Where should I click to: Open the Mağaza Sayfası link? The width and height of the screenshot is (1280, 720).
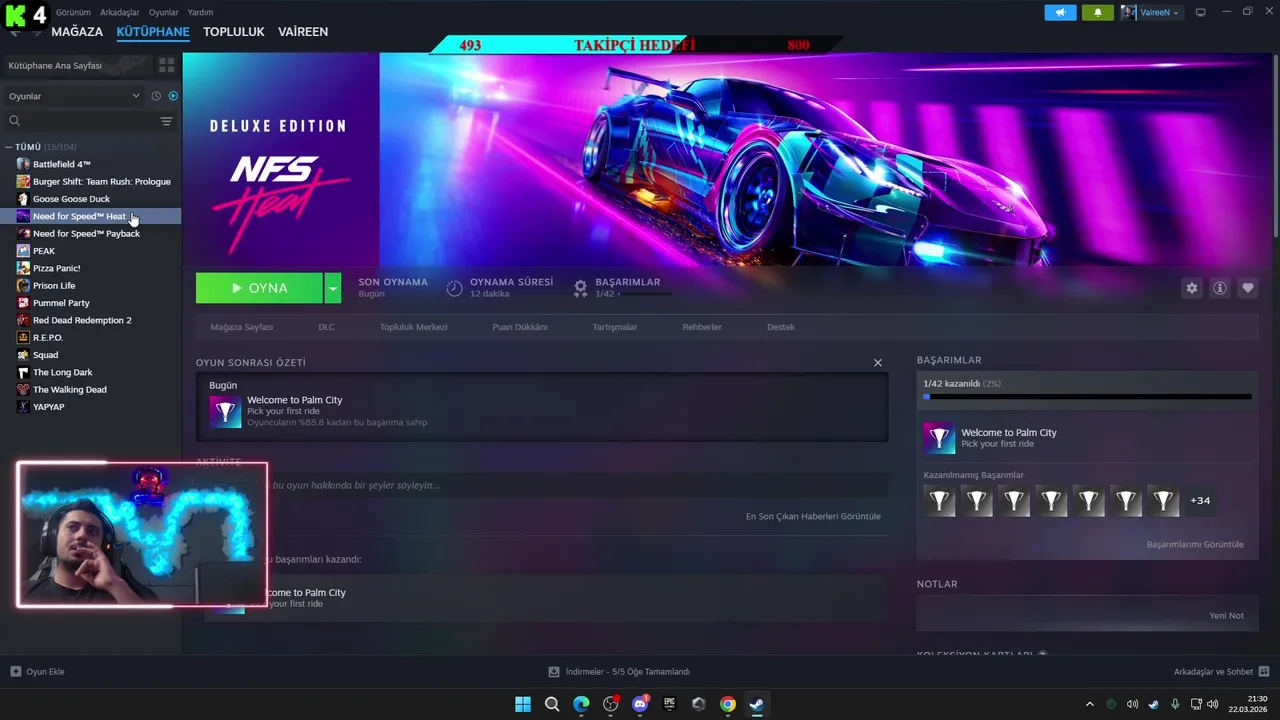(x=241, y=327)
